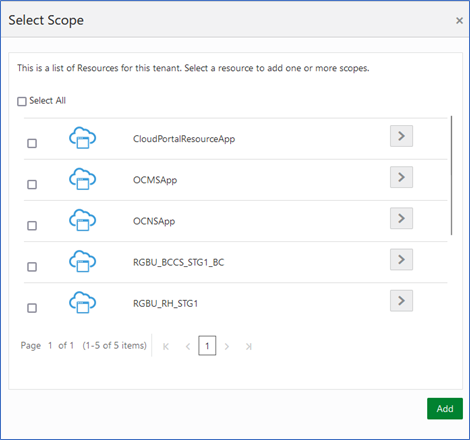Expand scopes for CloudPortalResourceApp
This screenshot has height=440, width=470.
click(x=401, y=136)
